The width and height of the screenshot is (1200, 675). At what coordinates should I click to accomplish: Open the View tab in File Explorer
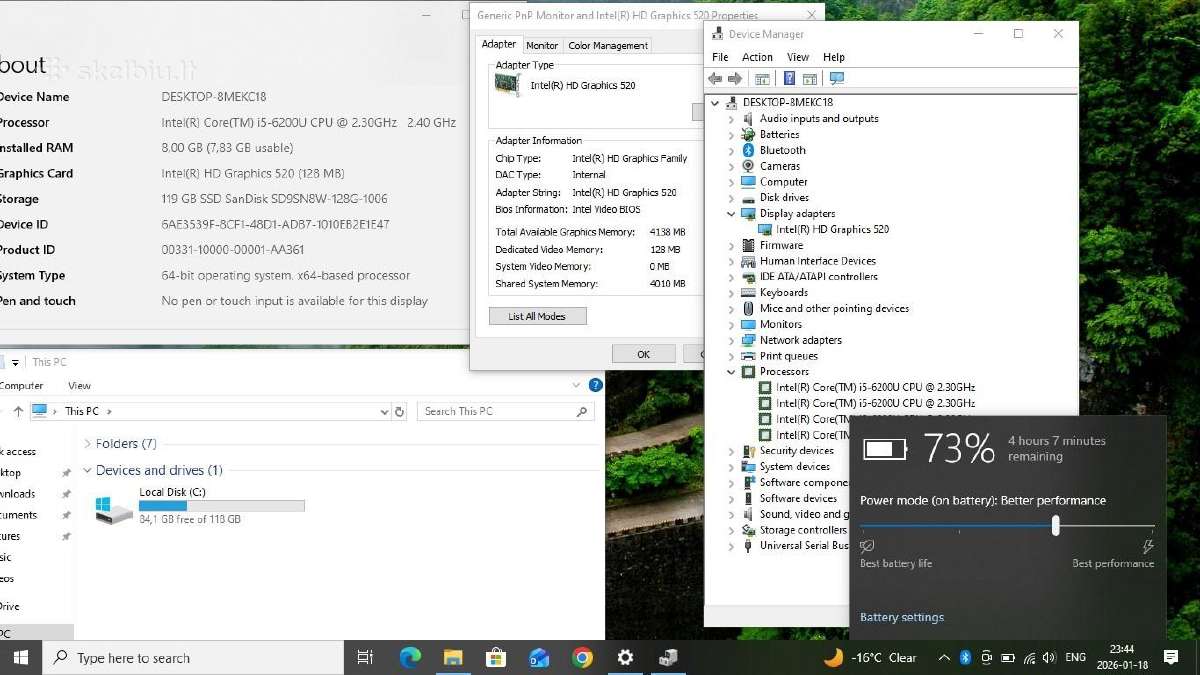pos(80,386)
